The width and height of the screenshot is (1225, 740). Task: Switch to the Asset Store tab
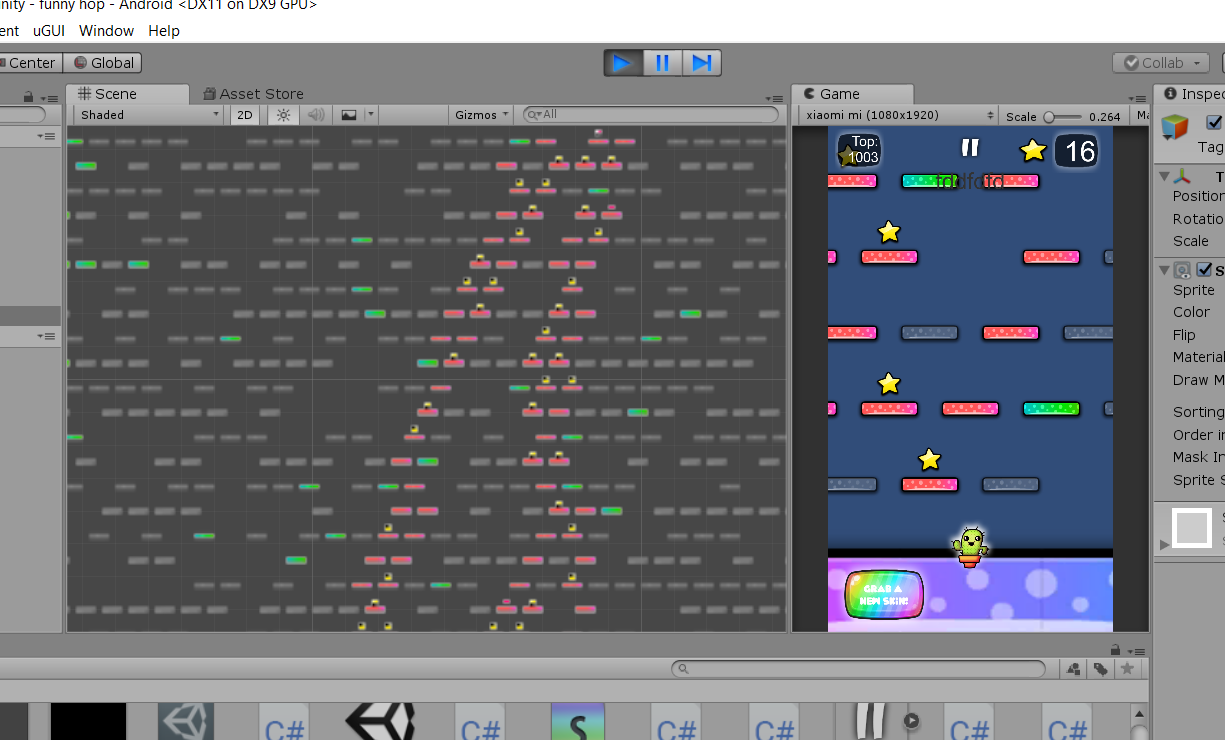(253, 93)
